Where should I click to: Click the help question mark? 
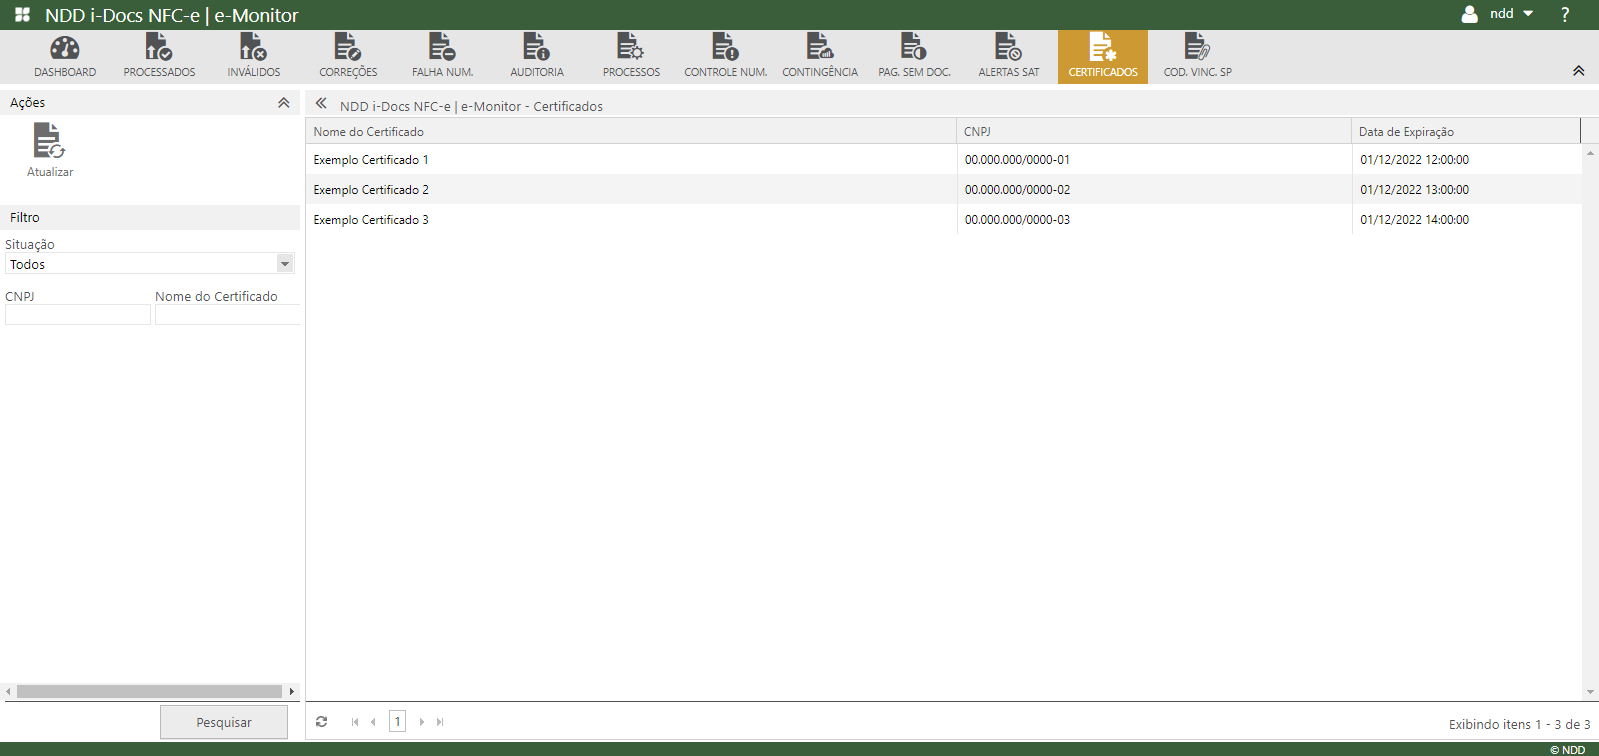1565,14
